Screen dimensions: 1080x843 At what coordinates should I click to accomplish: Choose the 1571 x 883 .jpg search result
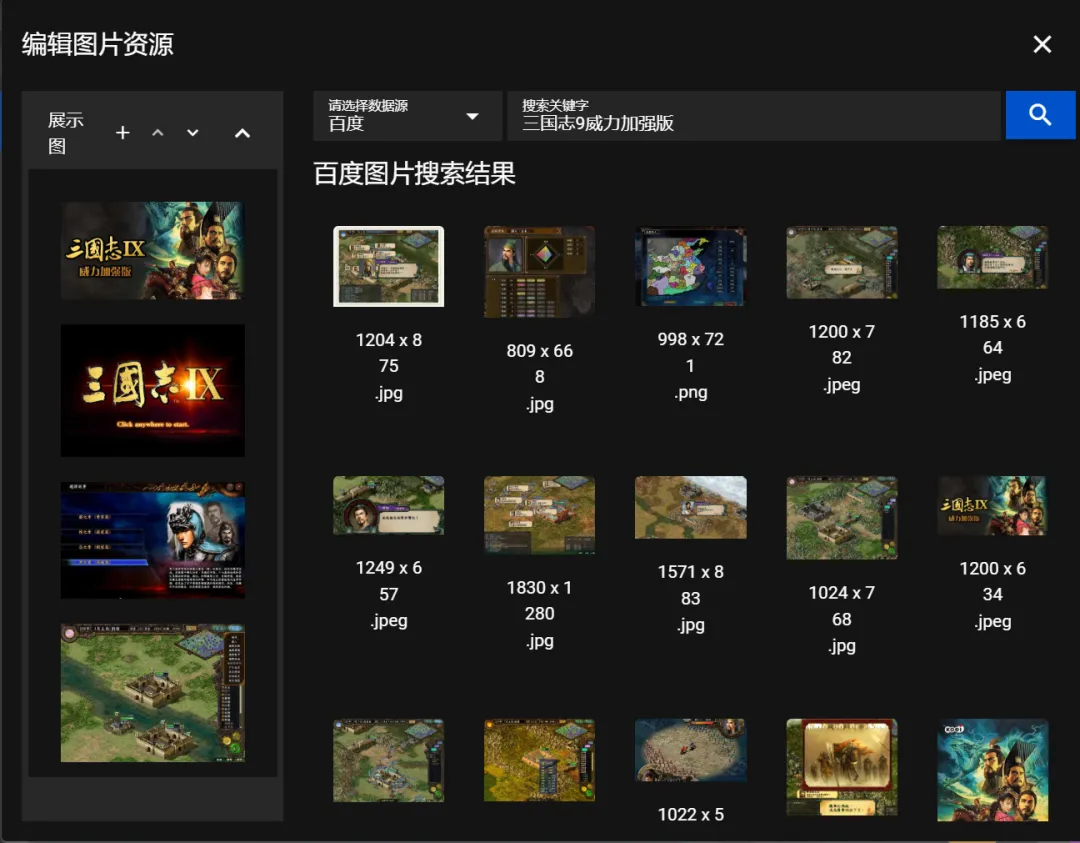[690, 508]
